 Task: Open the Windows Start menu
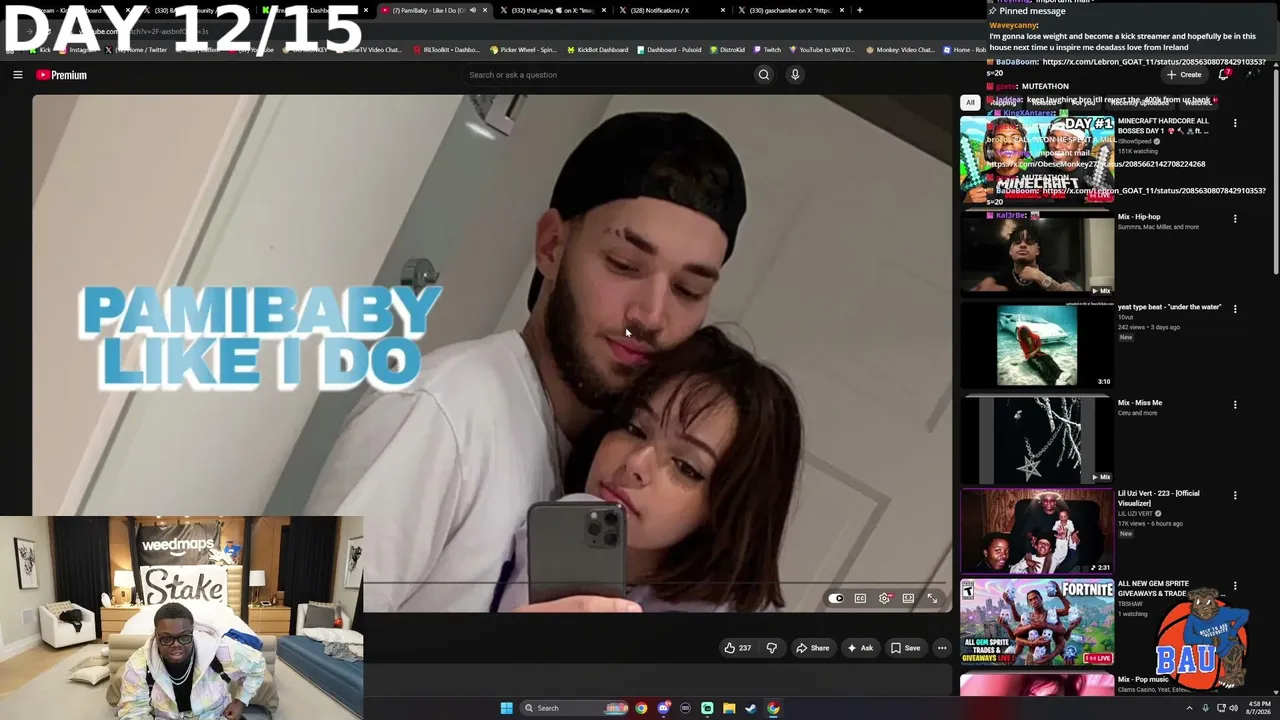(x=506, y=708)
